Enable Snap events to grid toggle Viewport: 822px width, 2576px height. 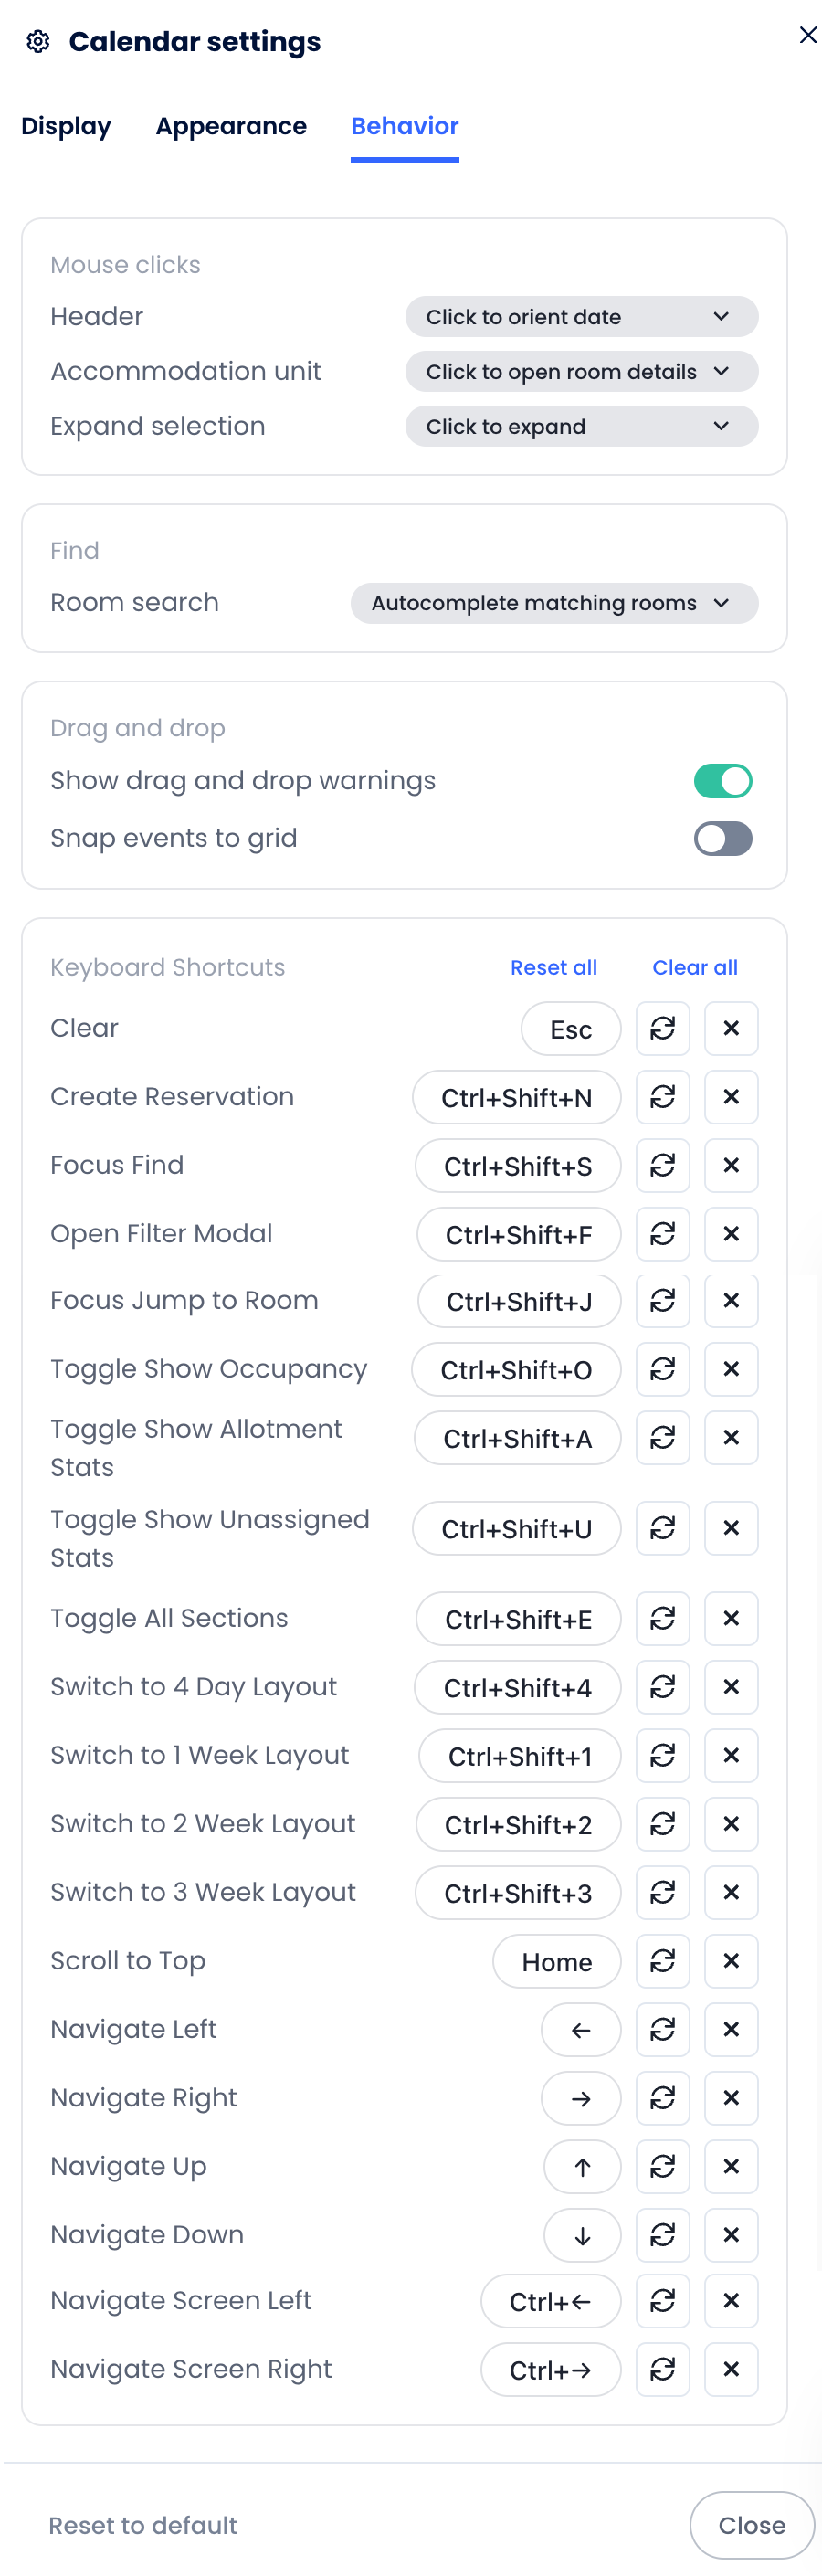pyautogui.click(x=722, y=838)
